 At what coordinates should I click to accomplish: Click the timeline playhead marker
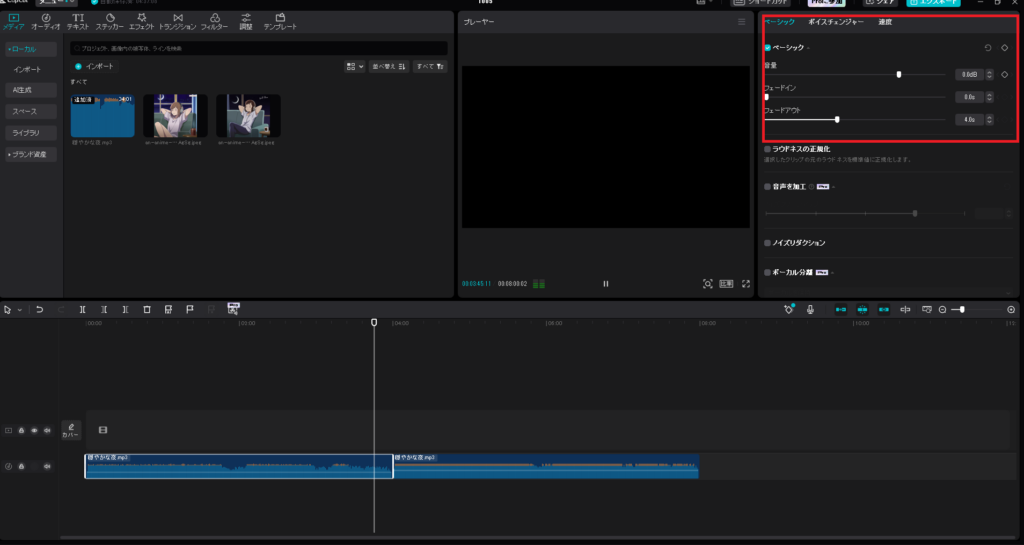coord(374,322)
